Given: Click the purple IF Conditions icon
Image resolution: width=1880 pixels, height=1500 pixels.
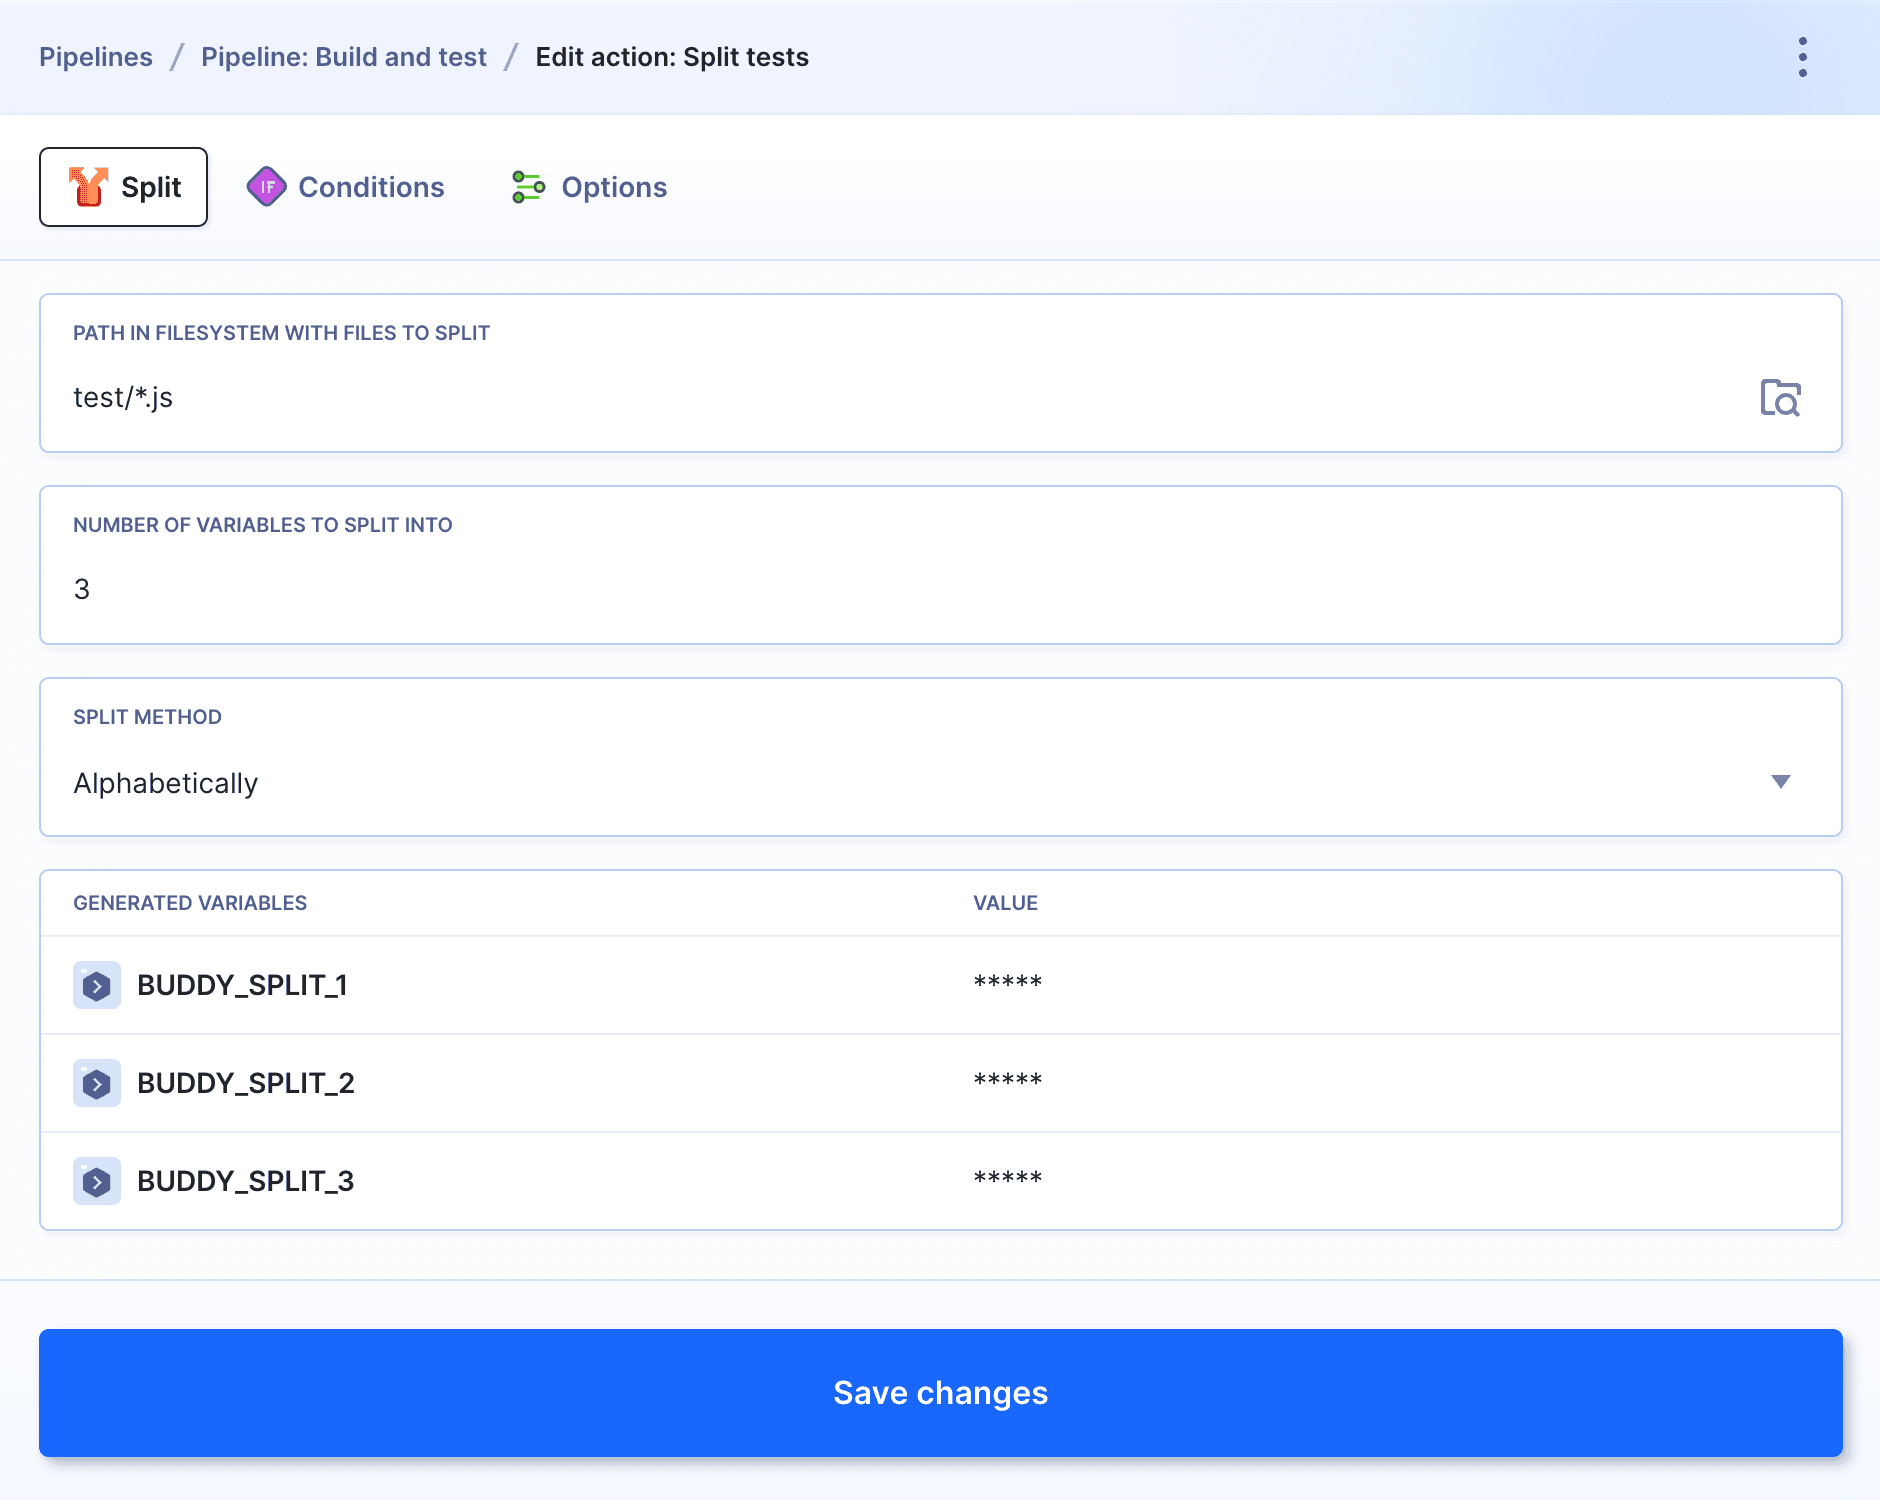Looking at the screenshot, I should pyautogui.click(x=266, y=186).
